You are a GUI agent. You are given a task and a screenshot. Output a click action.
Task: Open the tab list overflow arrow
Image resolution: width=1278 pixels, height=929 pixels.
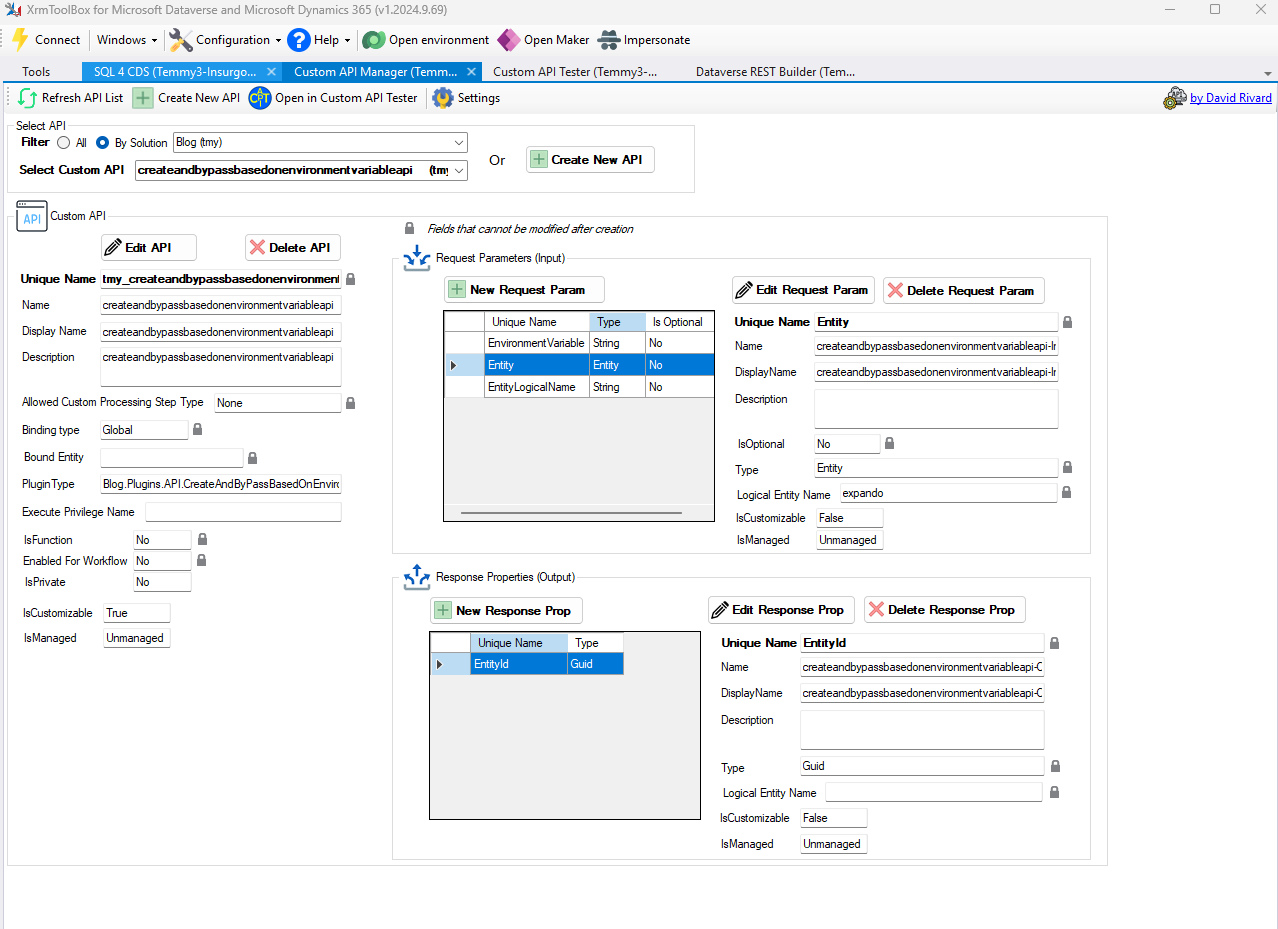[x=1268, y=74]
